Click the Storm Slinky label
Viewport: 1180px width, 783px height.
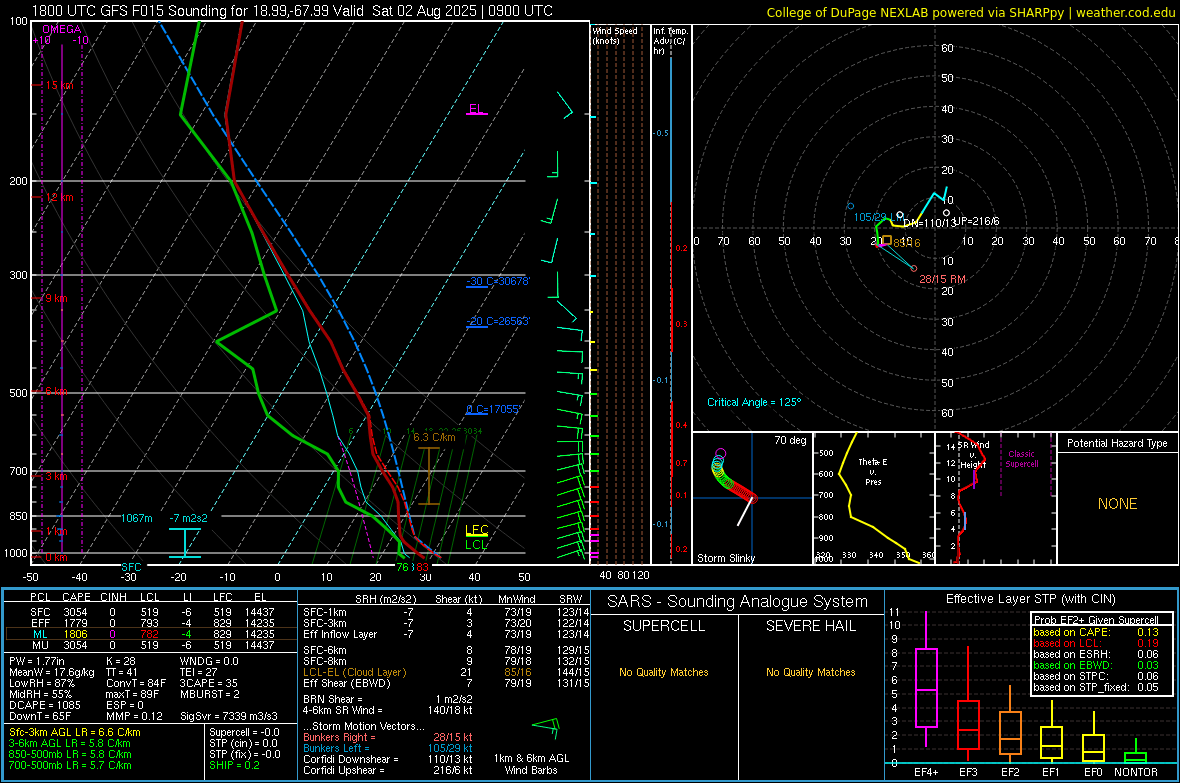pos(725,558)
